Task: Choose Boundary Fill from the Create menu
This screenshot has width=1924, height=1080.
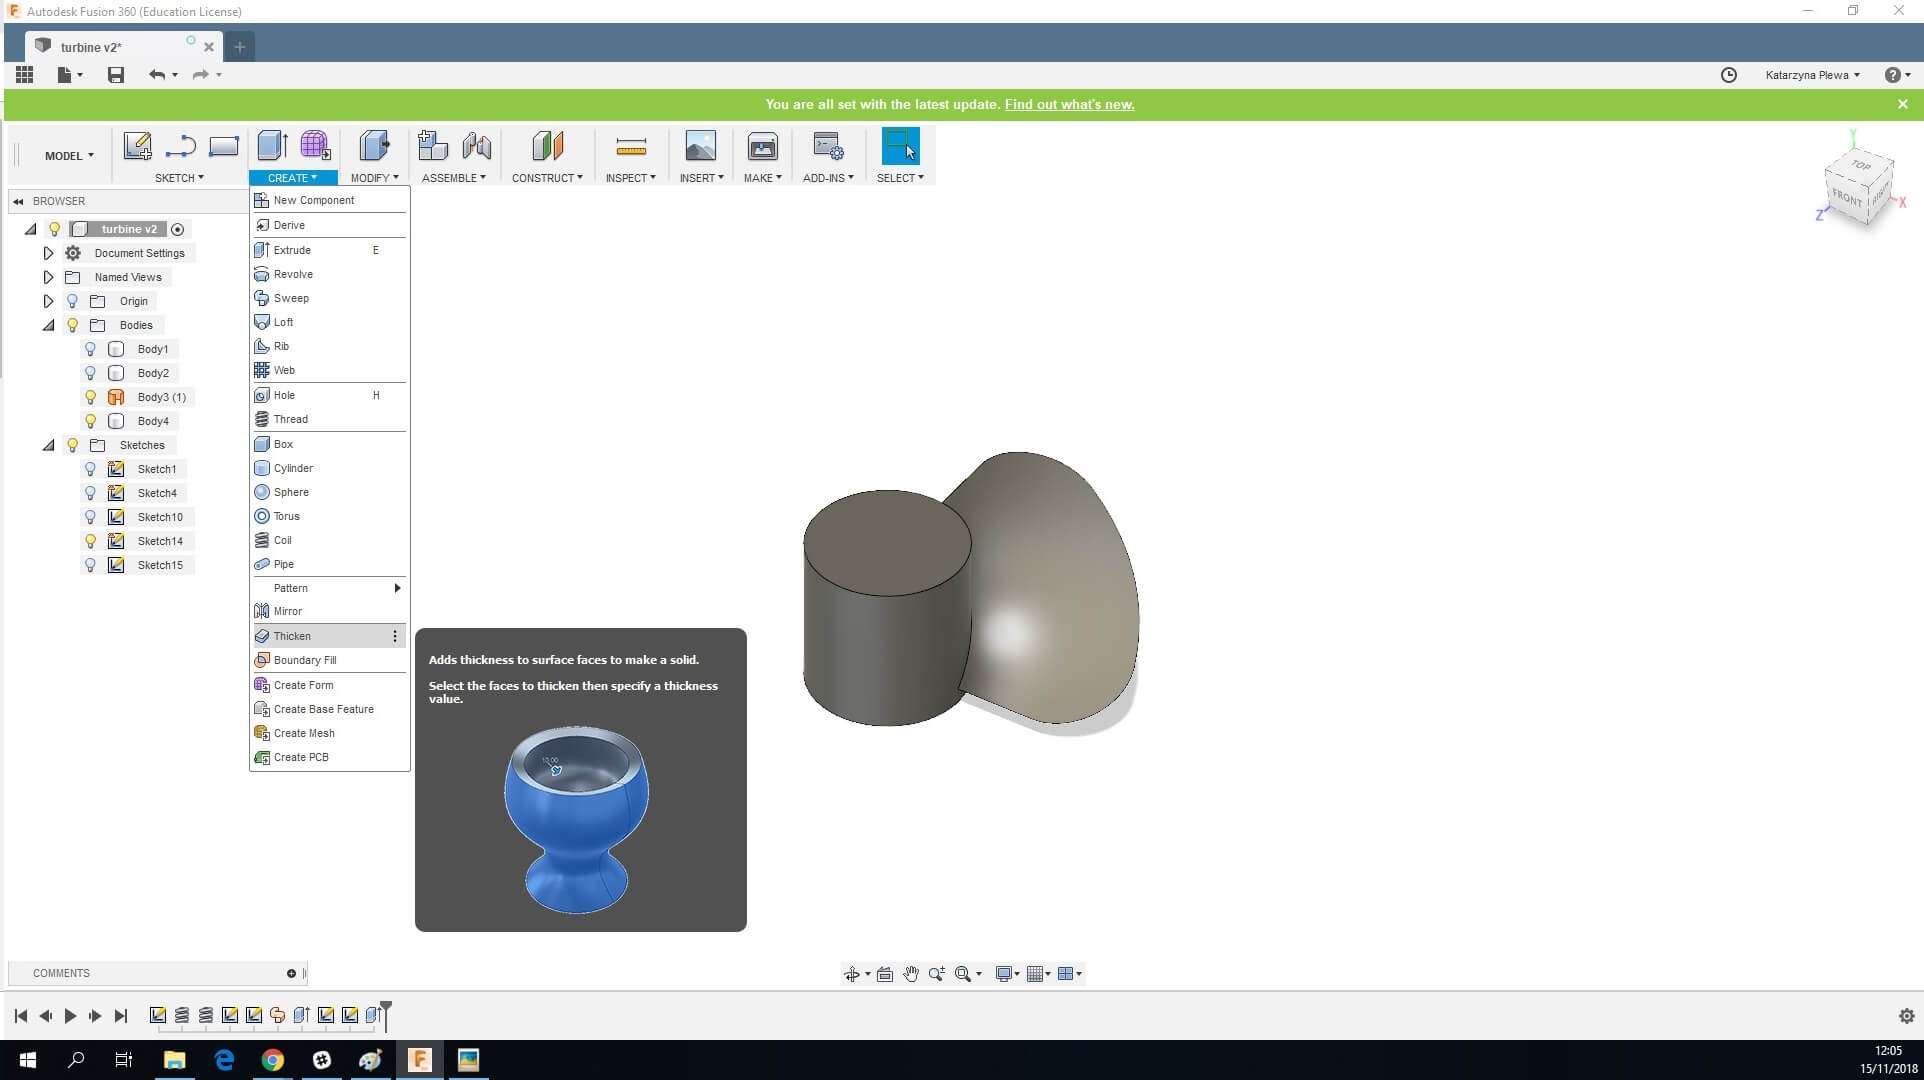Action: click(x=329, y=660)
